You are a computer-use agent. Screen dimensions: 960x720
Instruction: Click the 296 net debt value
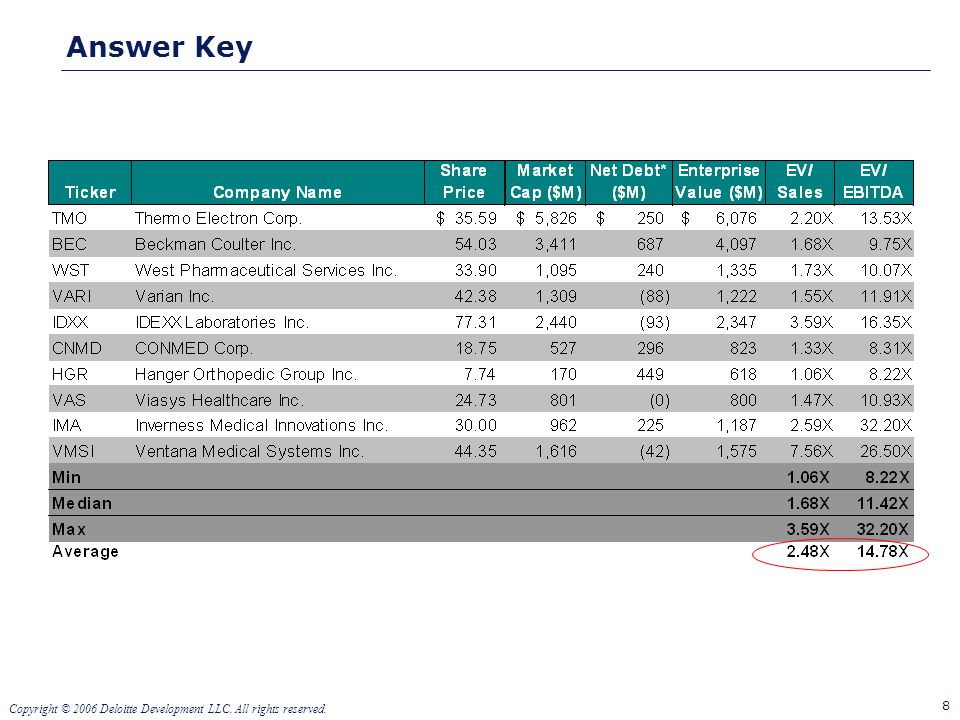[650, 348]
